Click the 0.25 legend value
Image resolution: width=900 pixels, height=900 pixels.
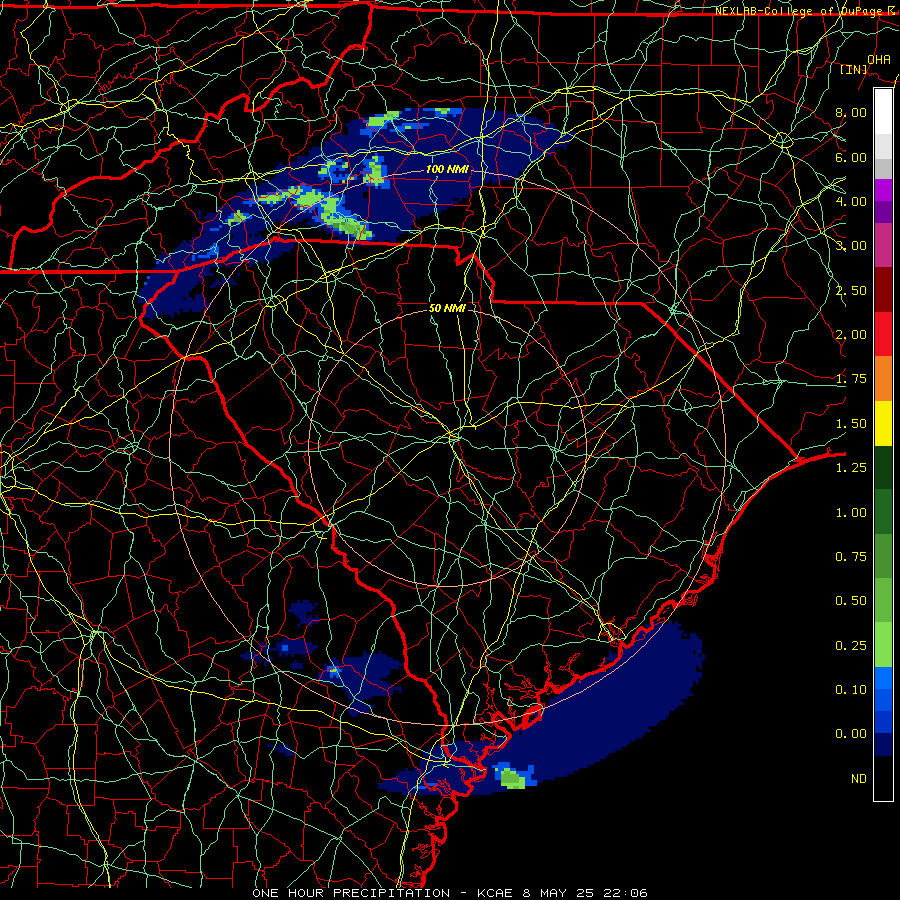click(851, 646)
